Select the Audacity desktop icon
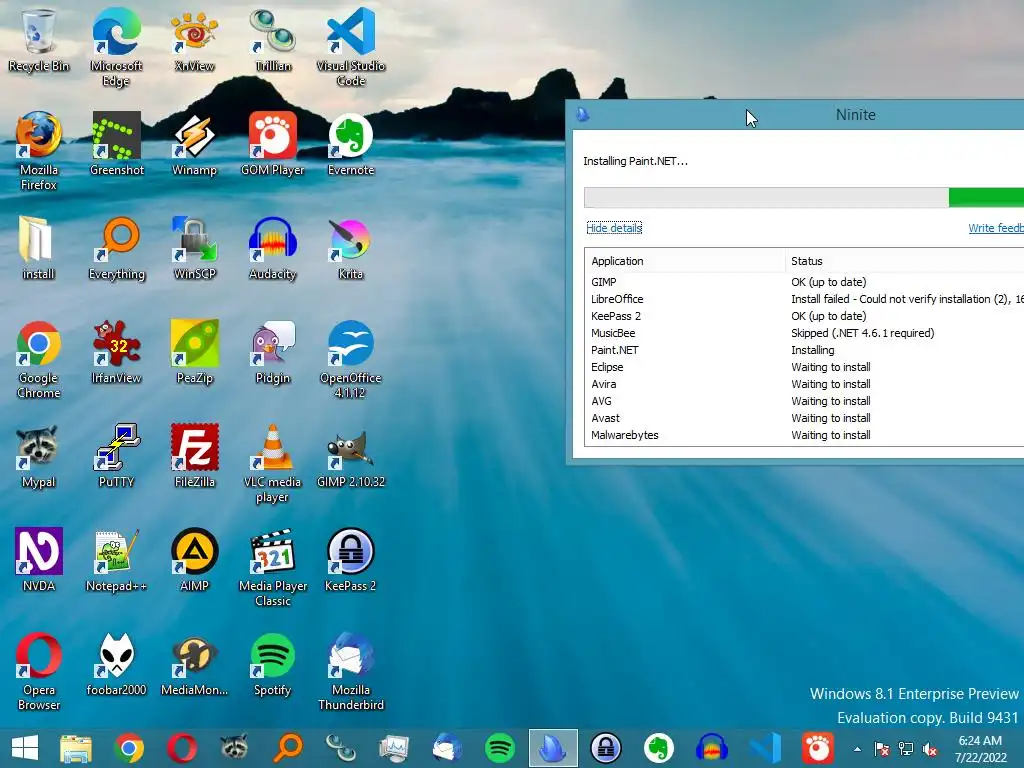1024x768 pixels. pos(272,248)
